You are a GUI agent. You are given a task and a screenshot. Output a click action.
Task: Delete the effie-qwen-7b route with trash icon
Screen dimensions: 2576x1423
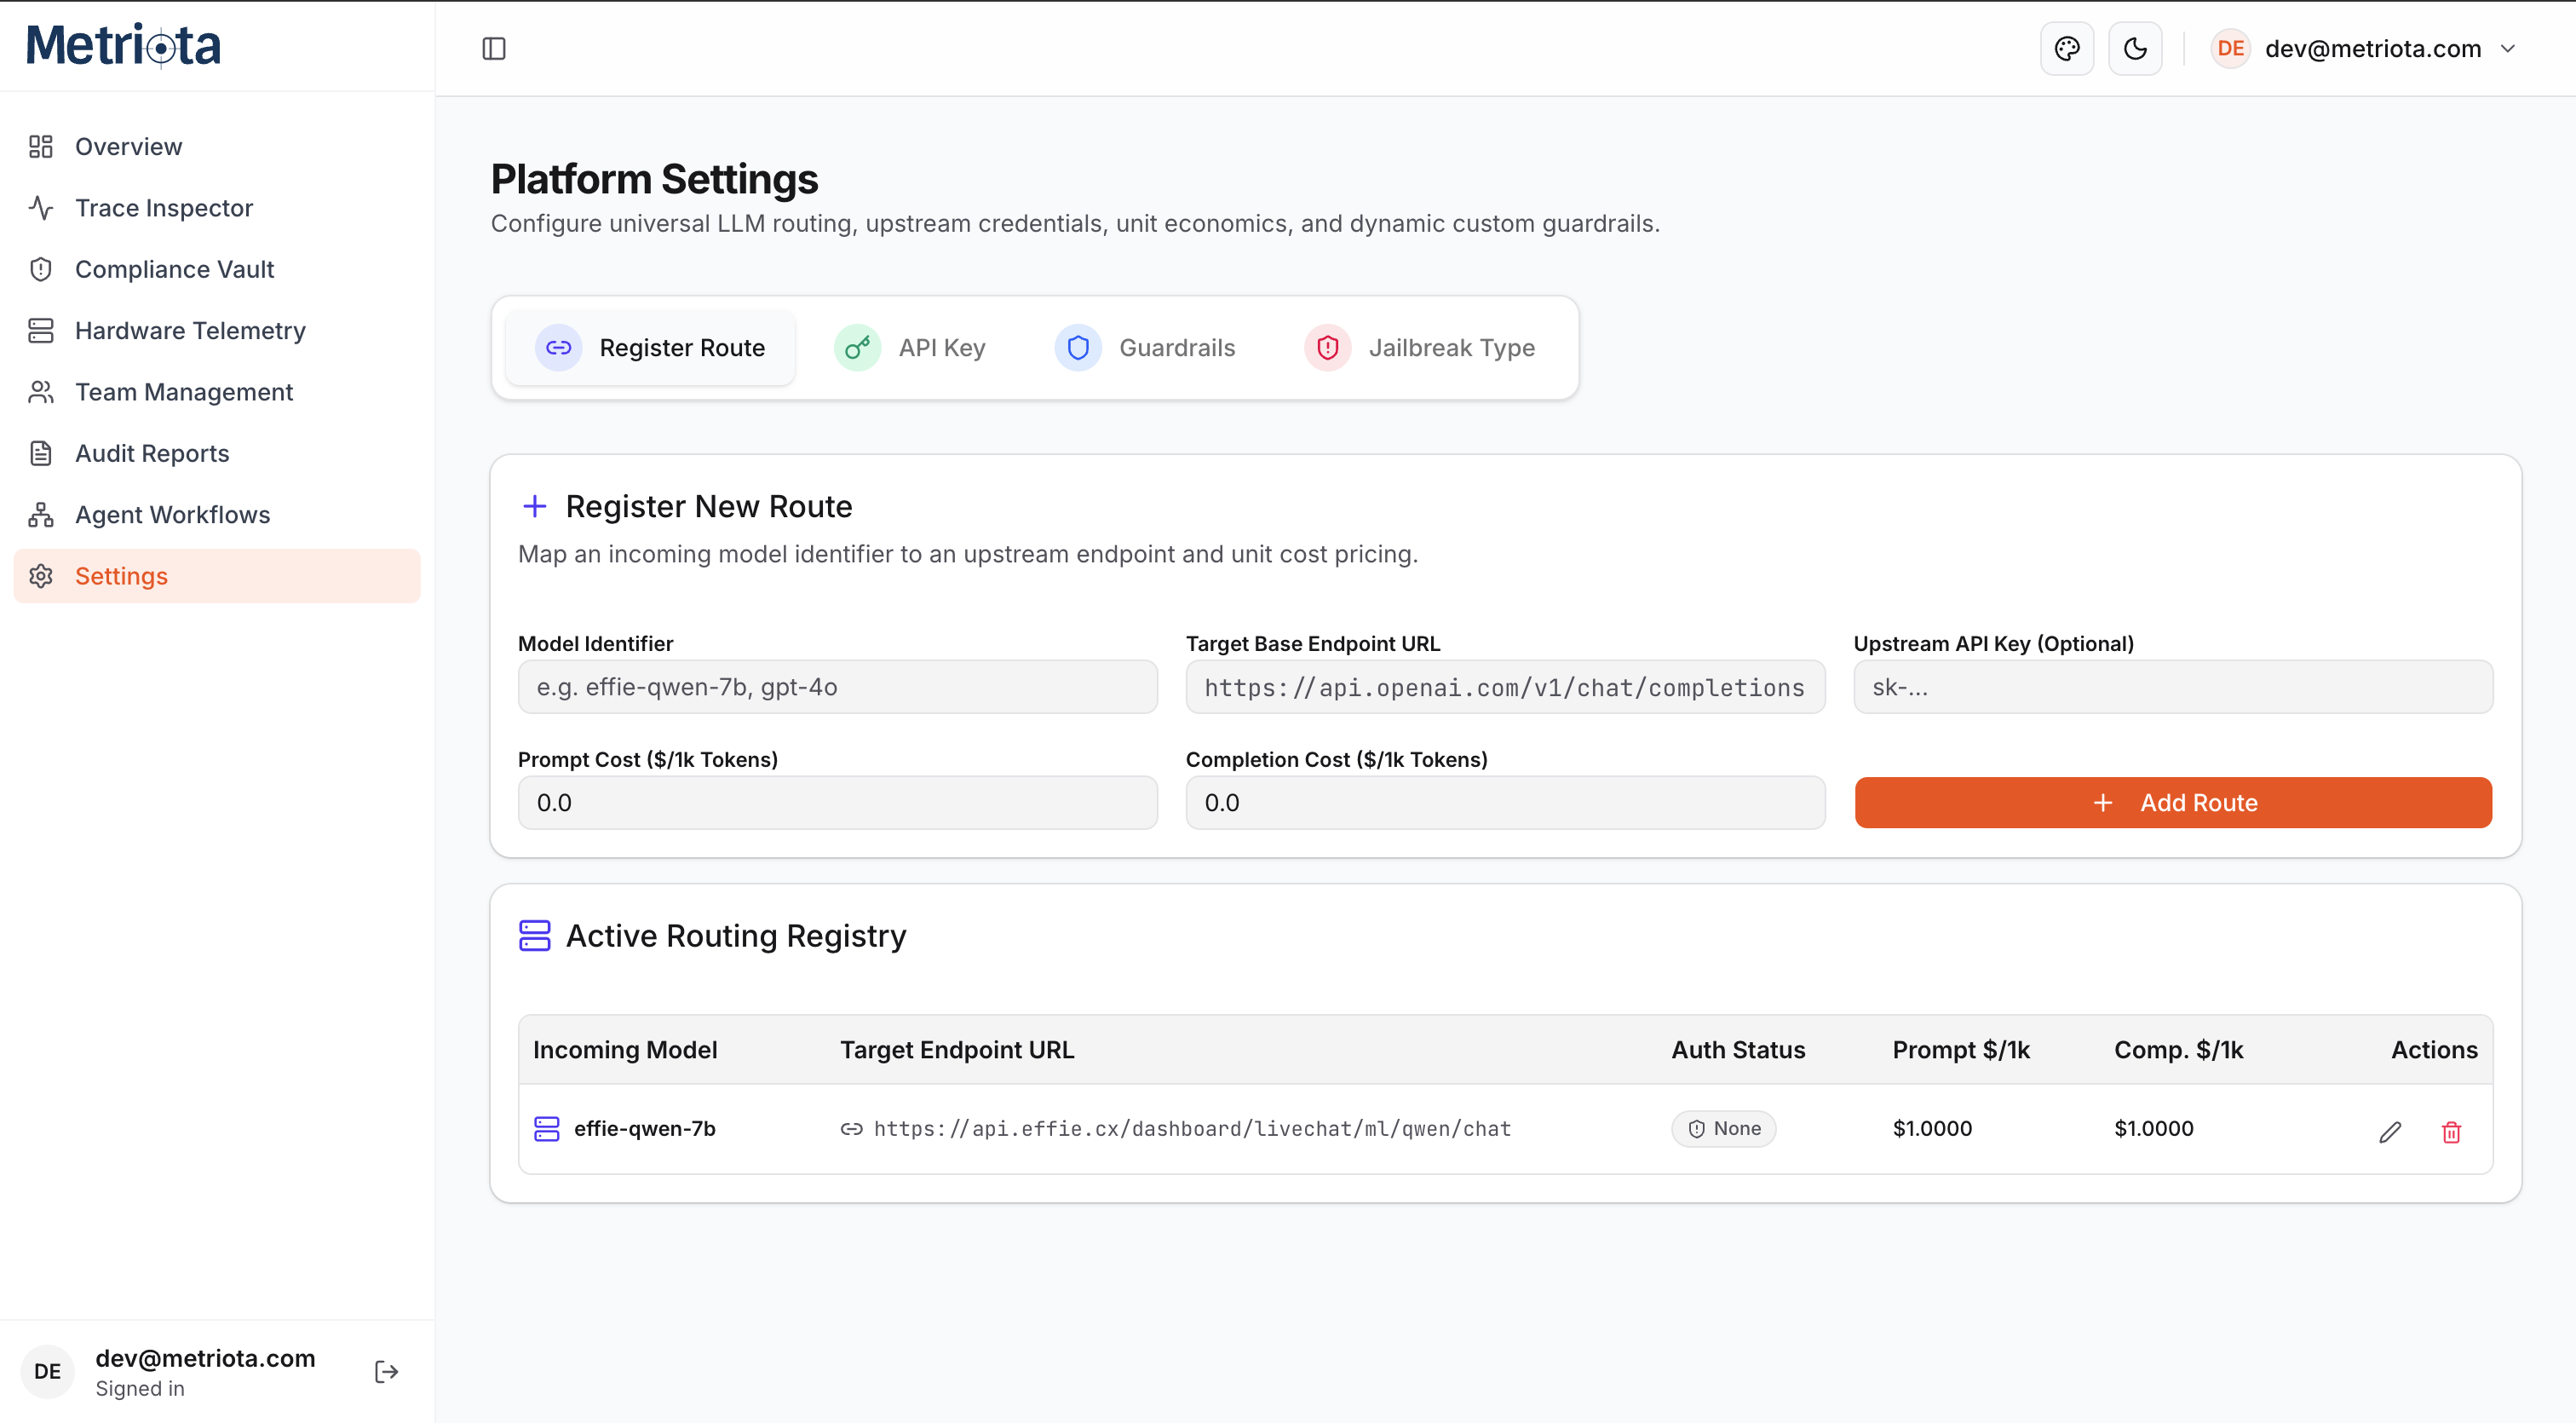(x=2451, y=1132)
